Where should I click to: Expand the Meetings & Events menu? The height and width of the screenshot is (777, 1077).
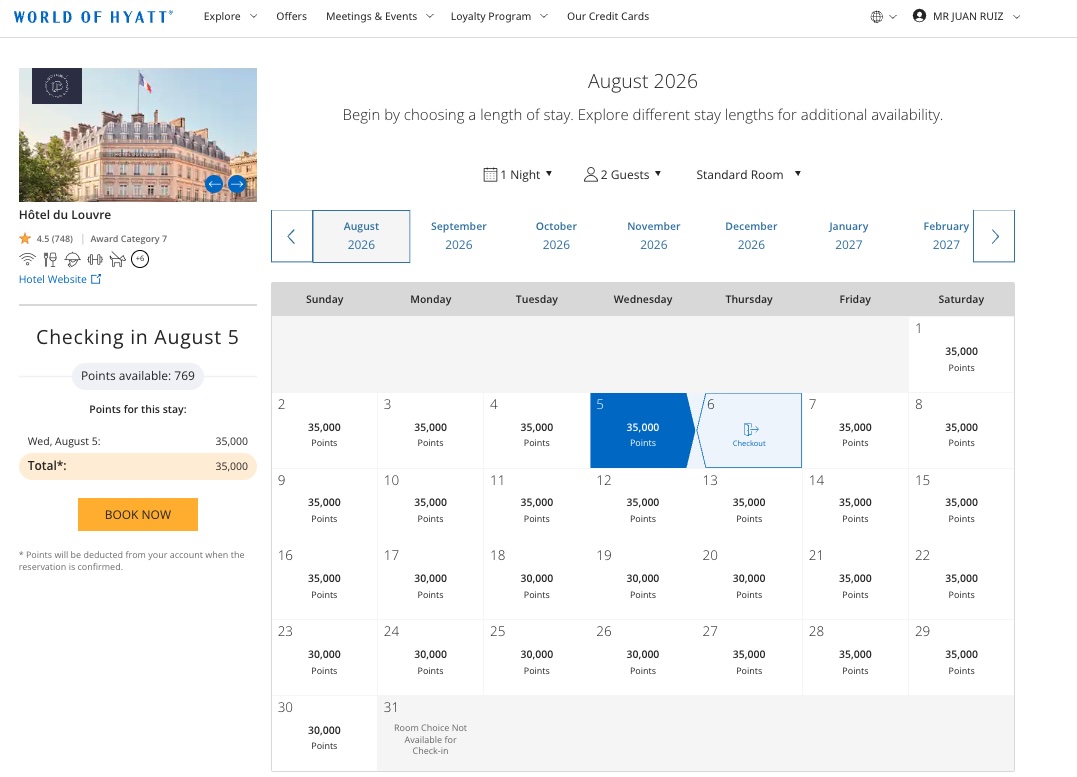[380, 16]
